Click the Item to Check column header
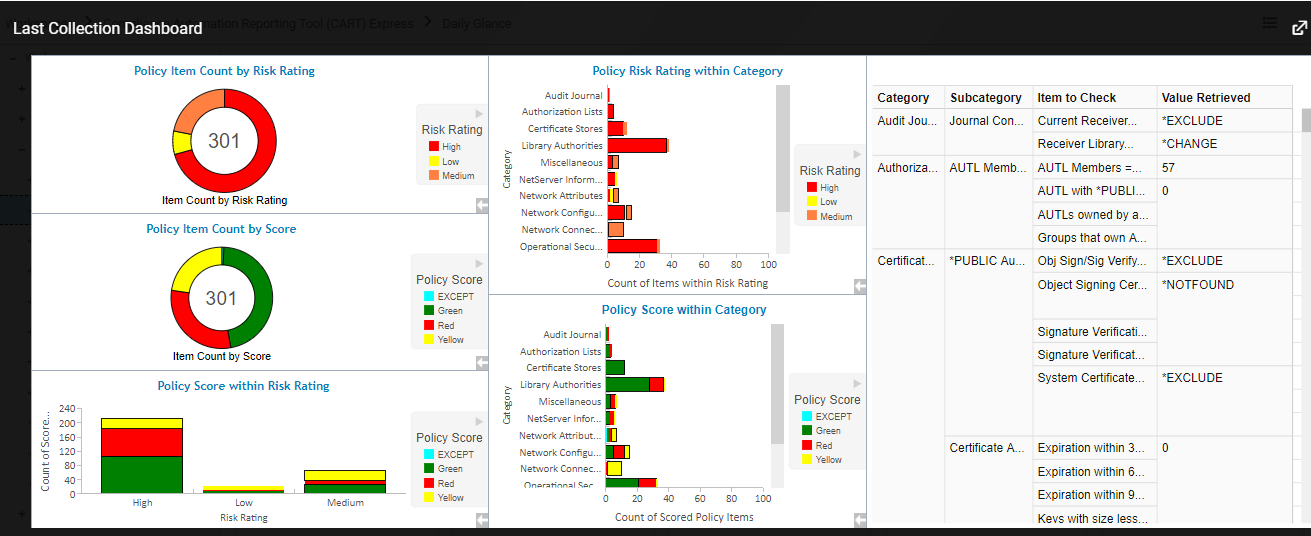The width and height of the screenshot is (1311, 536). 1076,98
